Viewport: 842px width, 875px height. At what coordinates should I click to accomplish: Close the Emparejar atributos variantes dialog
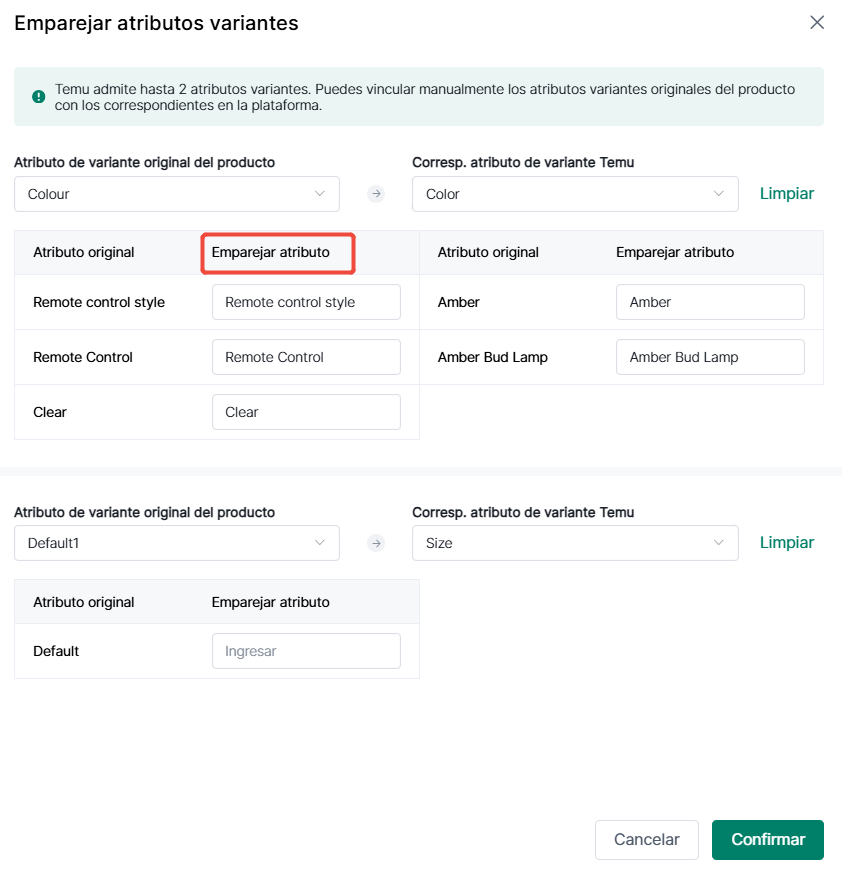[817, 22]
